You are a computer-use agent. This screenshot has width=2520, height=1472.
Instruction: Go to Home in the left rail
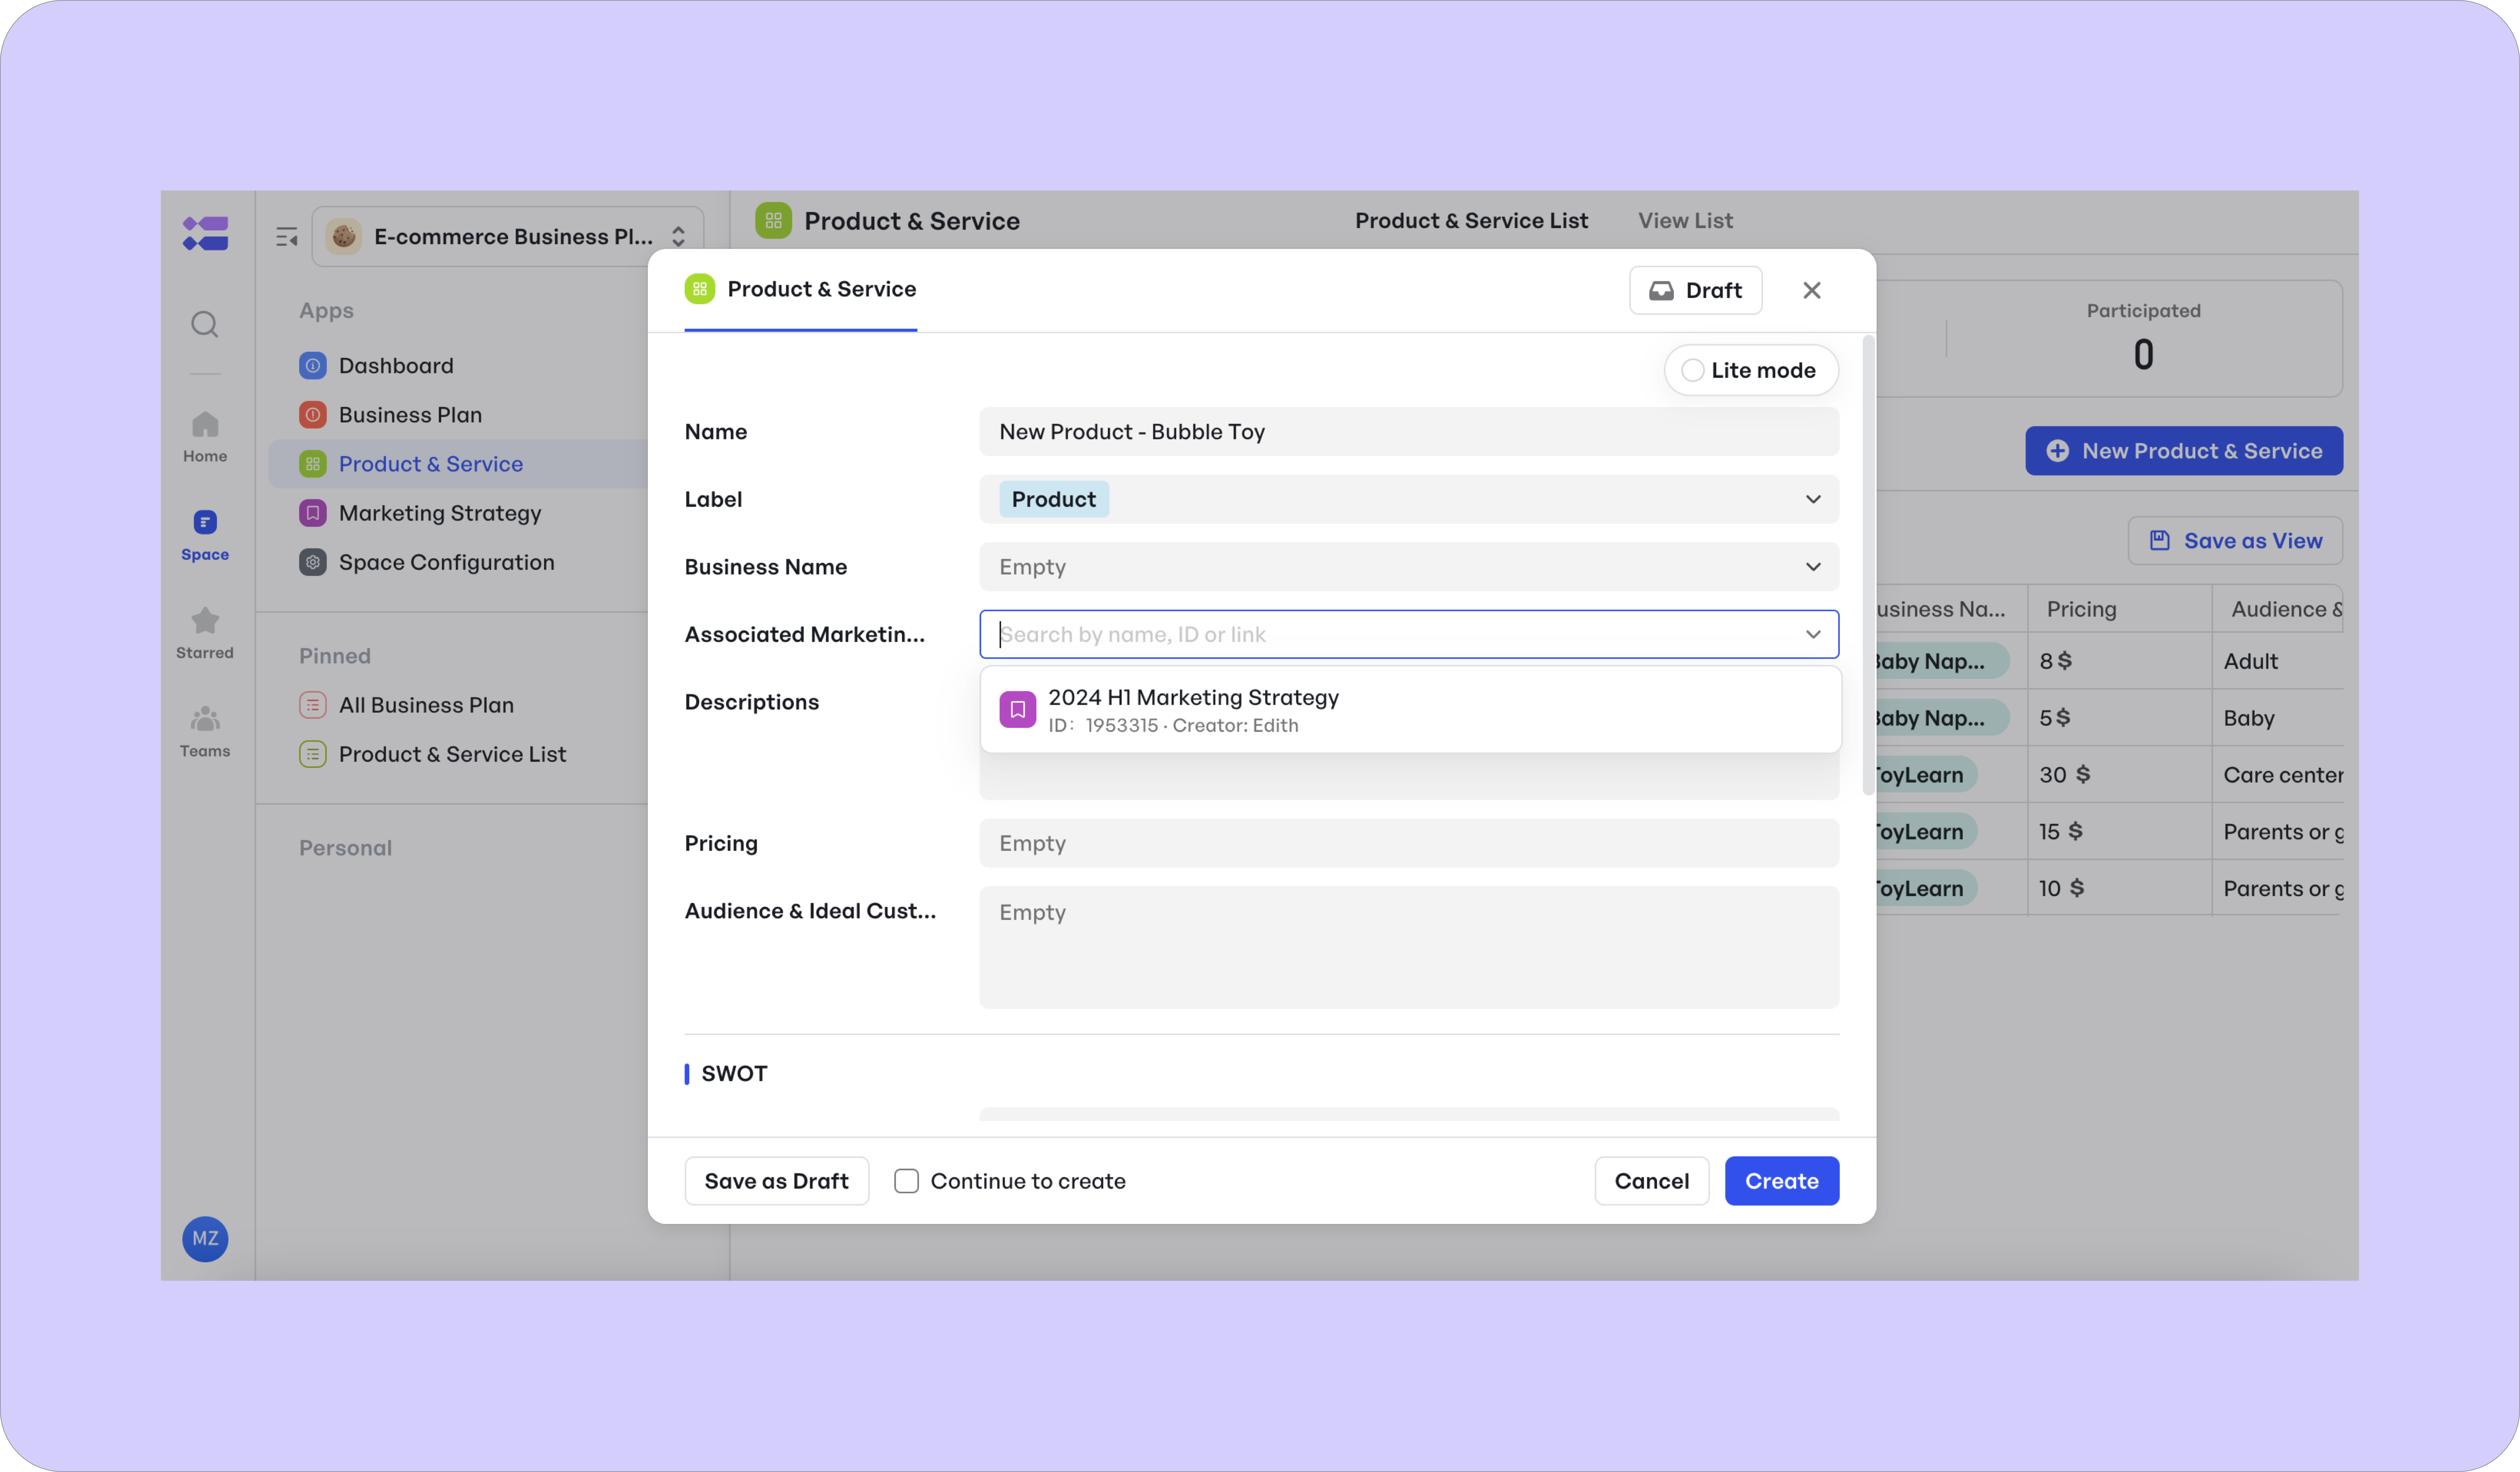205,437
